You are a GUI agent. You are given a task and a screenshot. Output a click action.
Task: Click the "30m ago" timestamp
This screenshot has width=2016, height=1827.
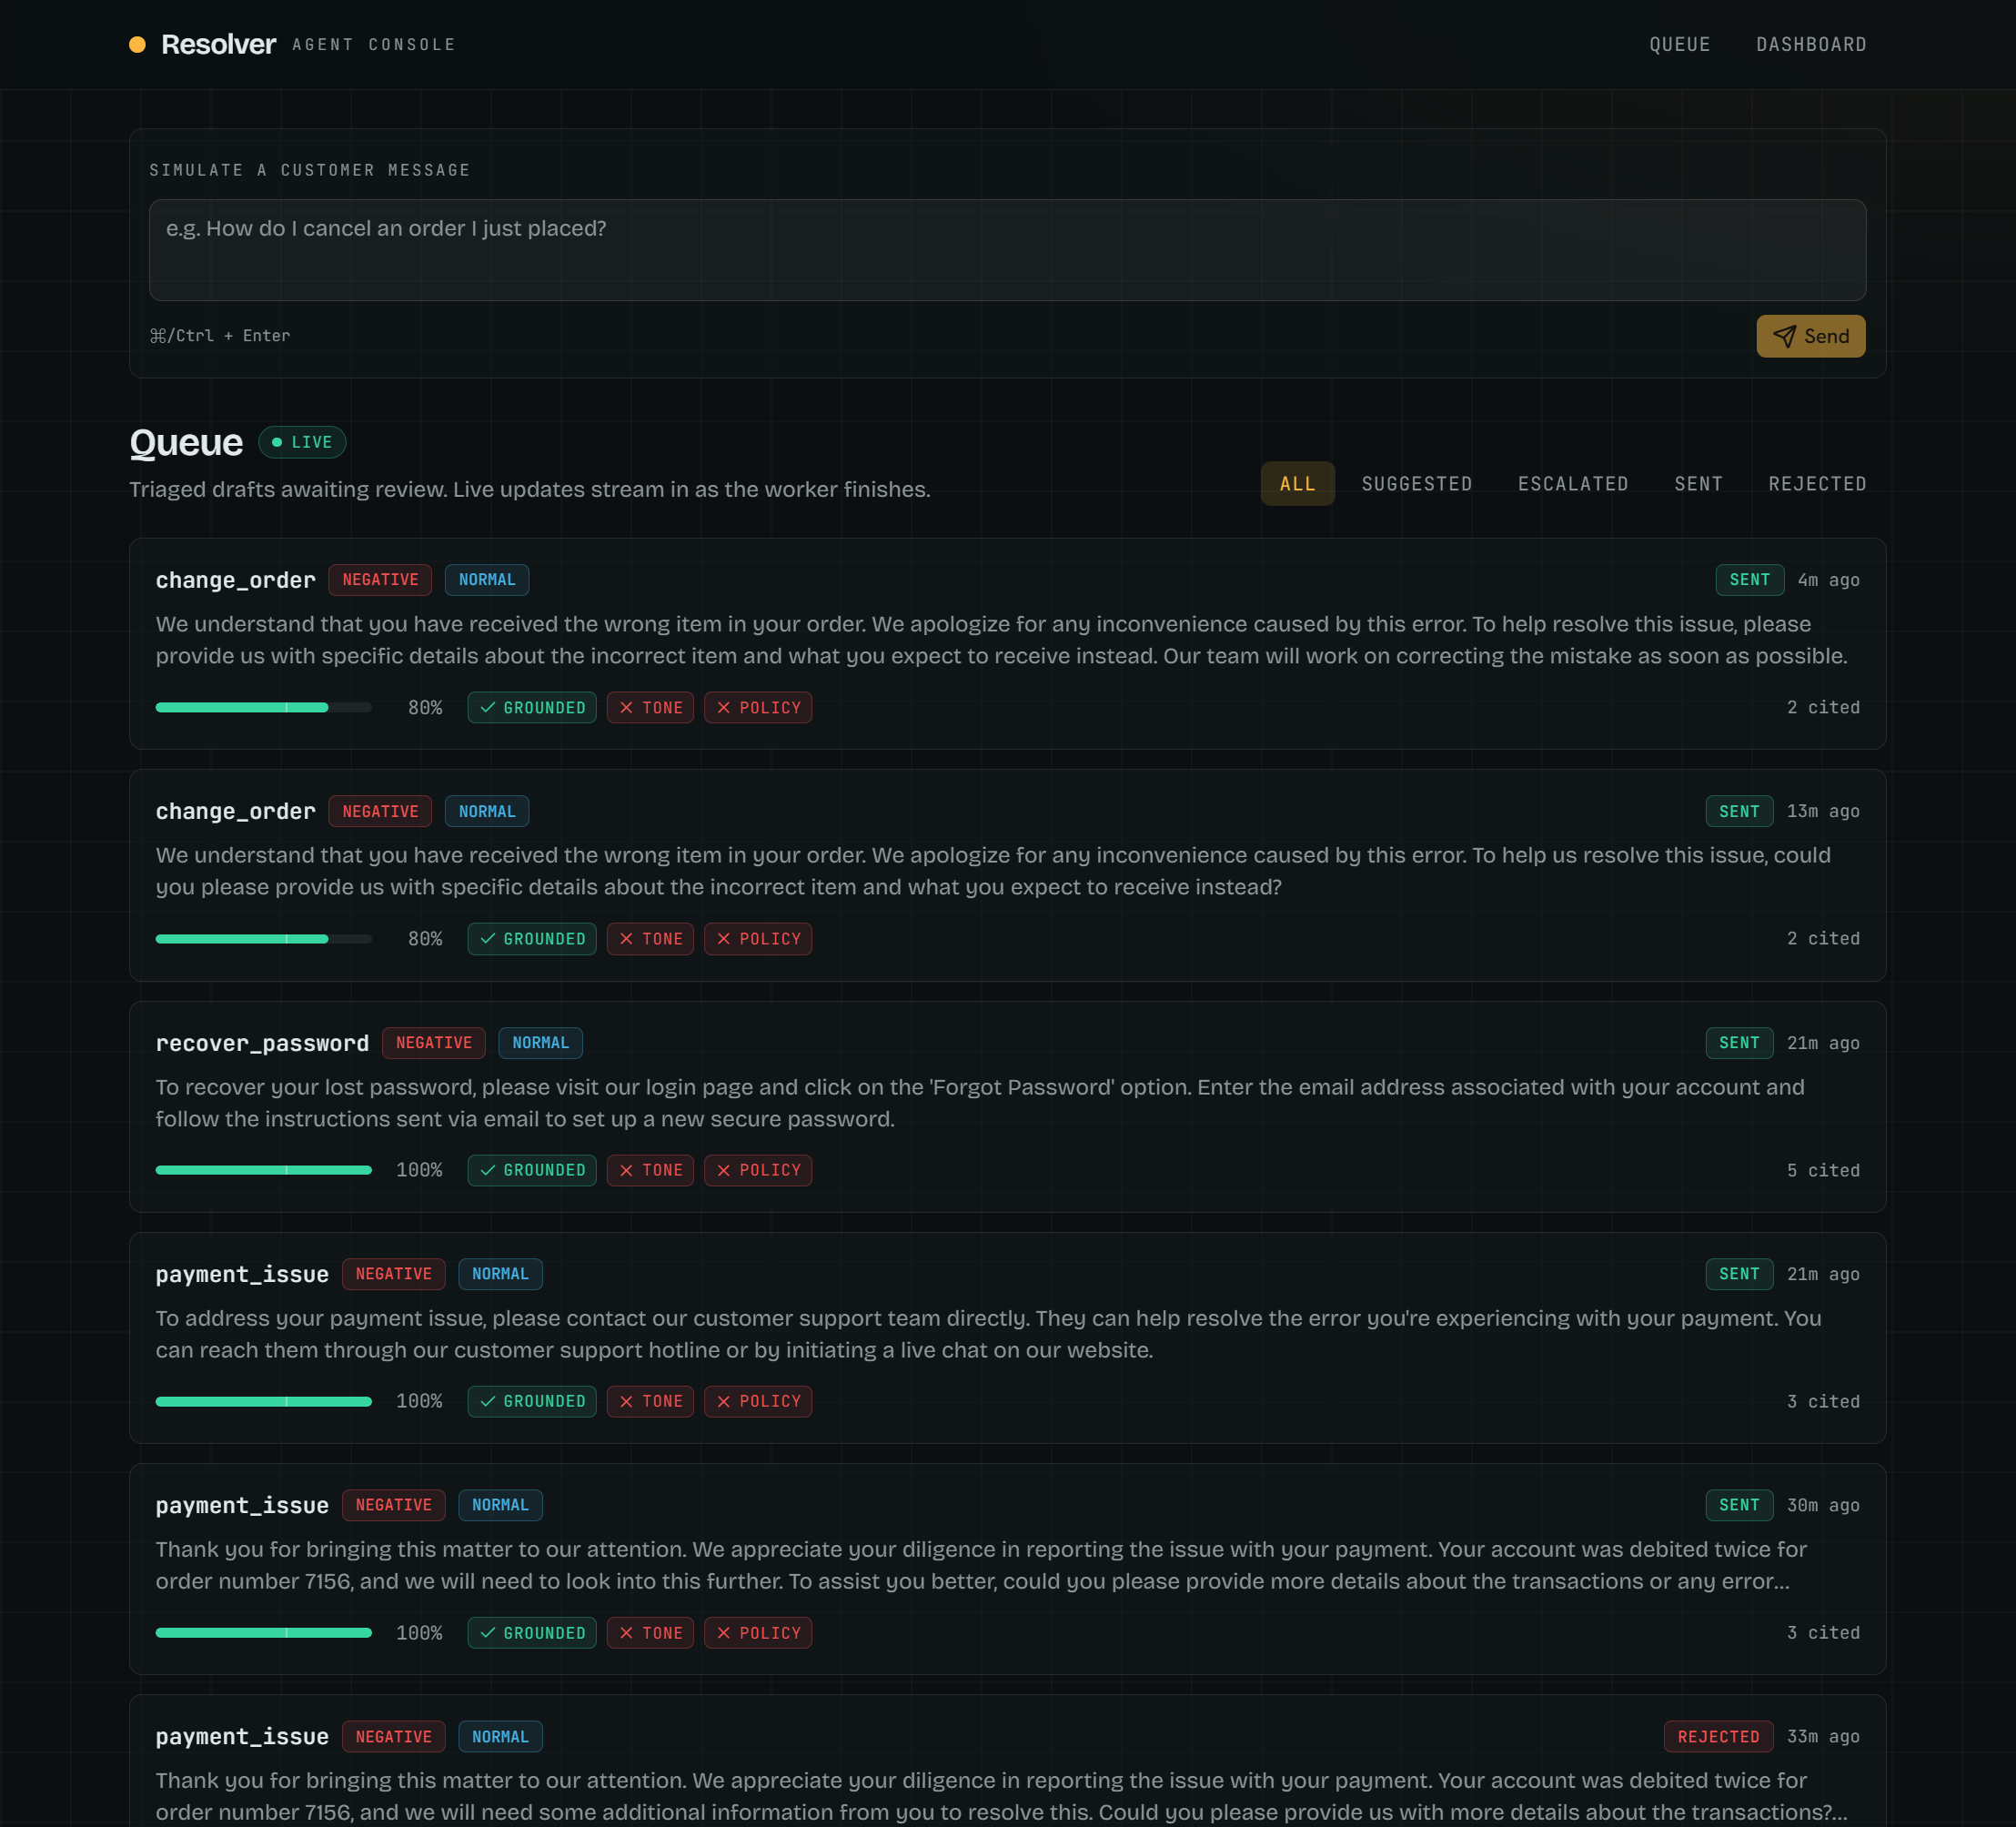point(1823,1505)
